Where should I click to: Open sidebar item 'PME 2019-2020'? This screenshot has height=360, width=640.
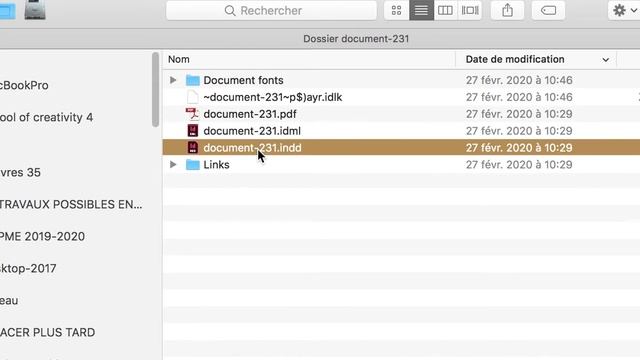42,236
